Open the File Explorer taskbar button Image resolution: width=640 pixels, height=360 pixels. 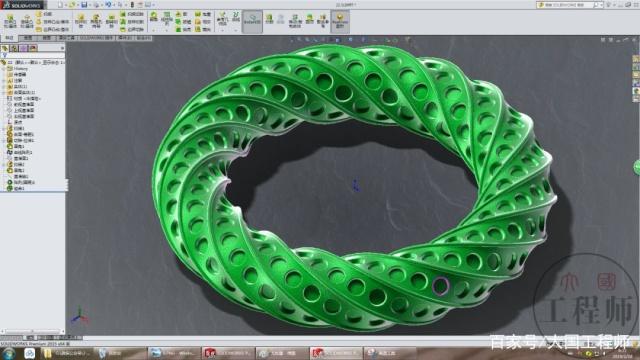(67, 353)
